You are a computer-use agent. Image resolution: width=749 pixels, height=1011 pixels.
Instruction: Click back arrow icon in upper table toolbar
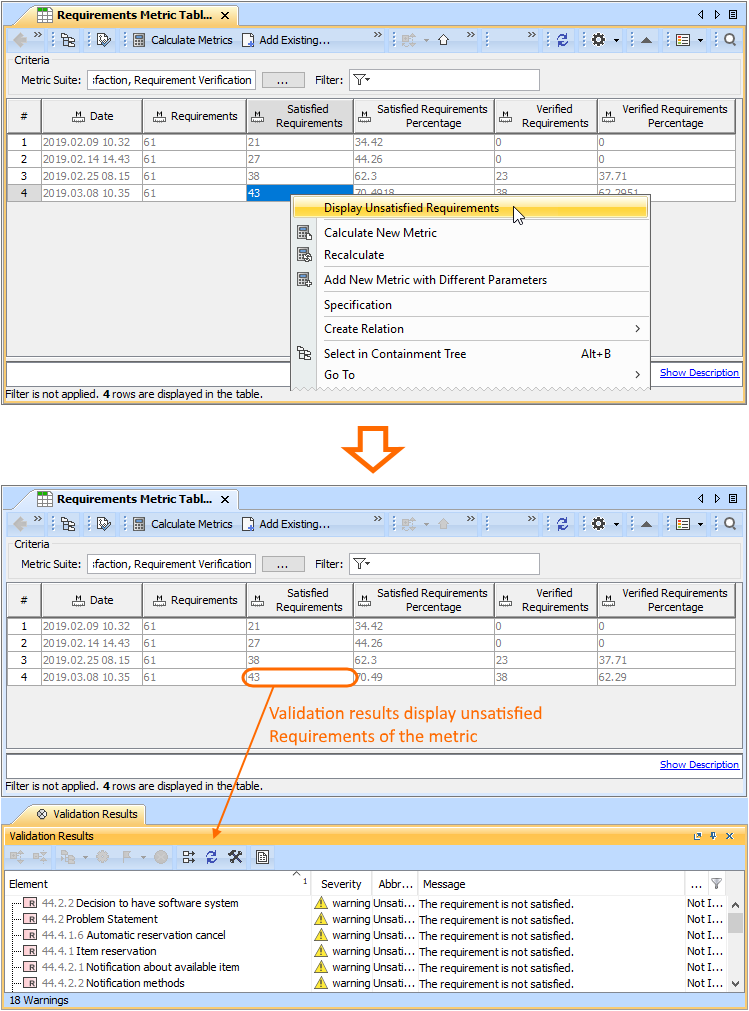click(21, 40)
